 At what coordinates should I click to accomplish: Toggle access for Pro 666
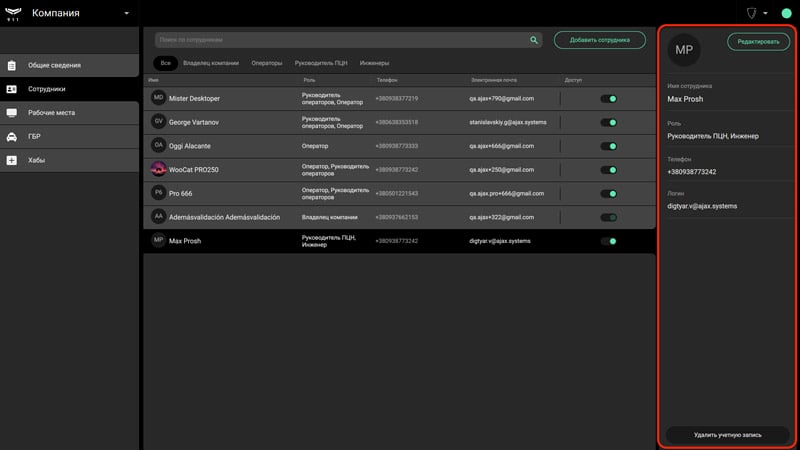click(x=609, y=194)
